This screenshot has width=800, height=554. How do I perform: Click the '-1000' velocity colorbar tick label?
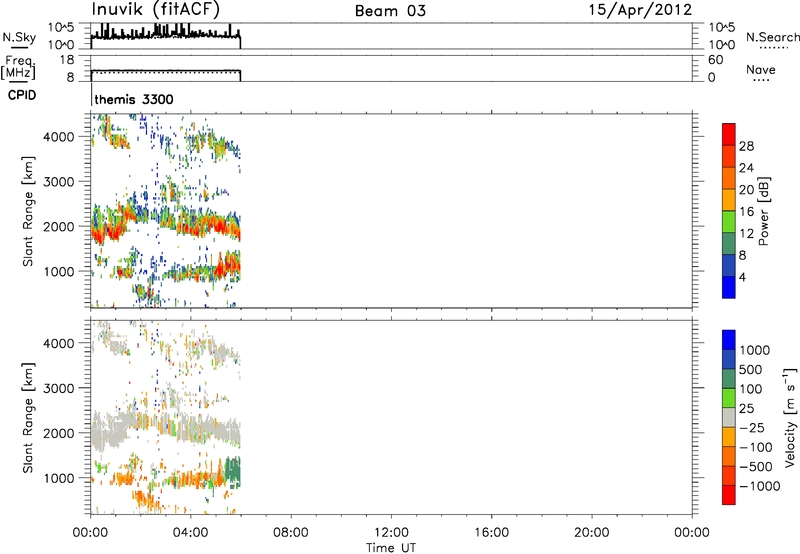point(759,486)
